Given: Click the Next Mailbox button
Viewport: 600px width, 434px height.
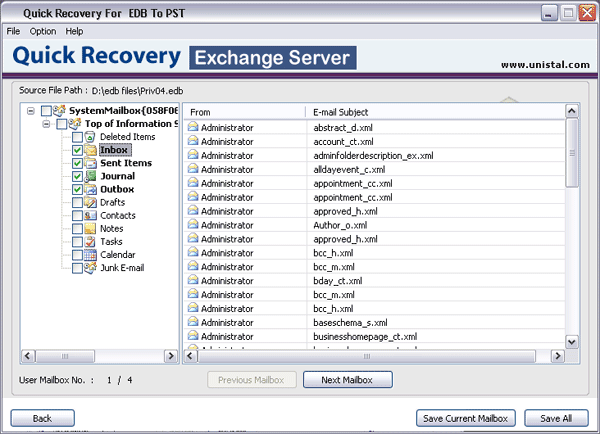Looking at the screenshot, I should tap(348, 380).
